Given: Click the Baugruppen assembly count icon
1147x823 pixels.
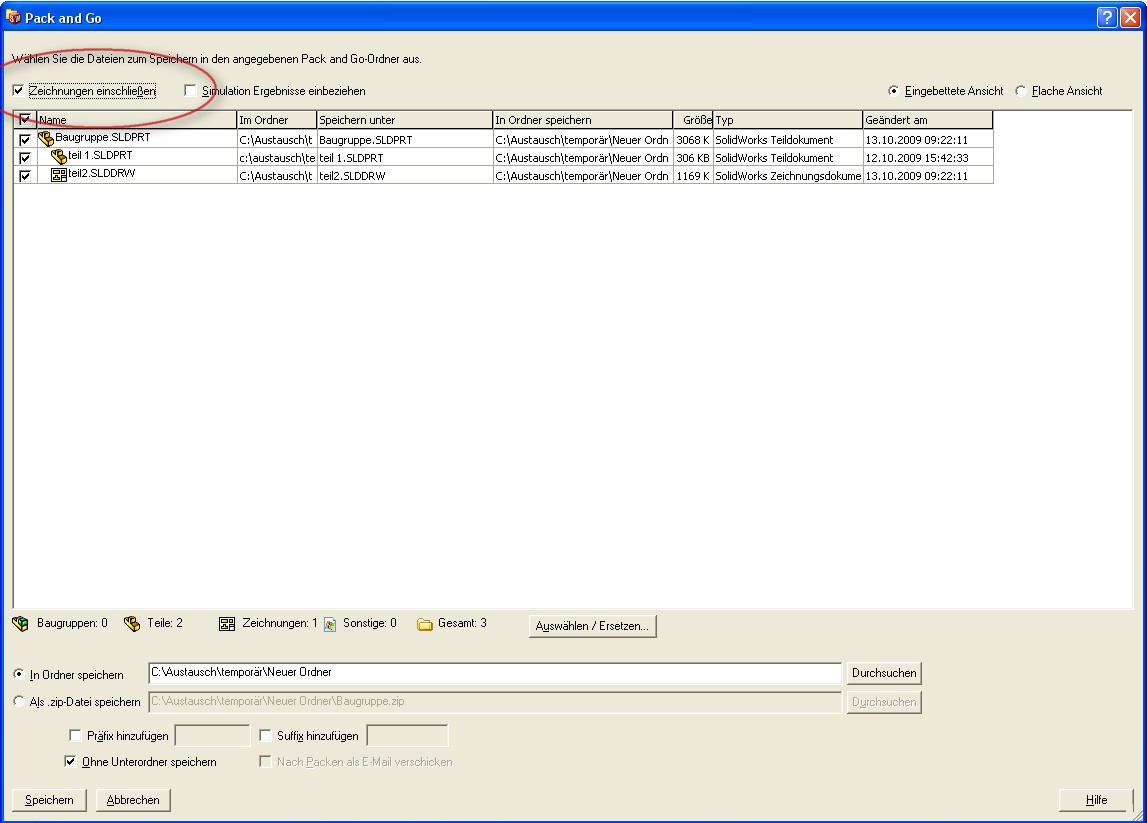Looking at the screenshot, I should tap(20, 623).
